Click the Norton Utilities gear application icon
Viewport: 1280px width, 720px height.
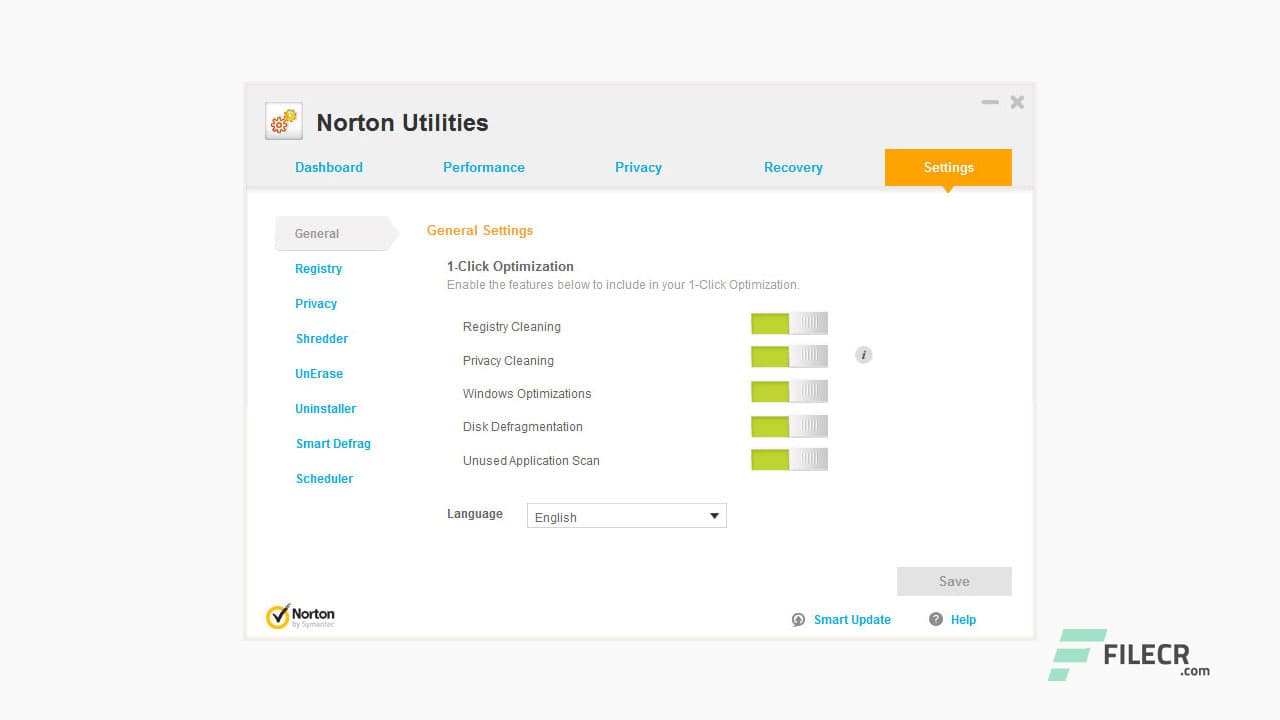[x=283, y=120]
